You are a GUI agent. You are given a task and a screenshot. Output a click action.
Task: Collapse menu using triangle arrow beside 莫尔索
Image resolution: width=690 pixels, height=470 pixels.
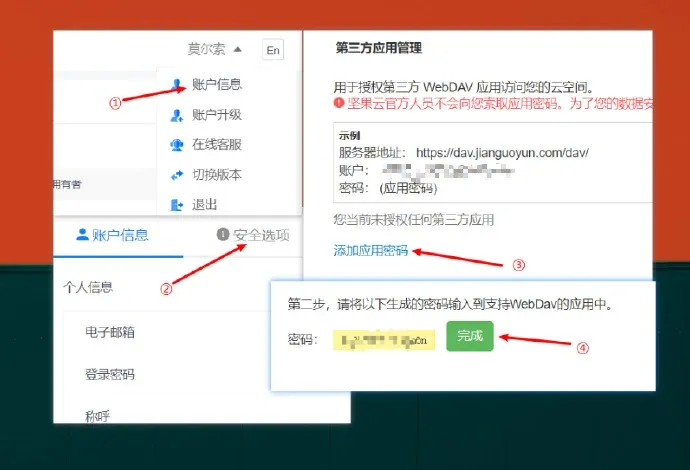[237, 49]
